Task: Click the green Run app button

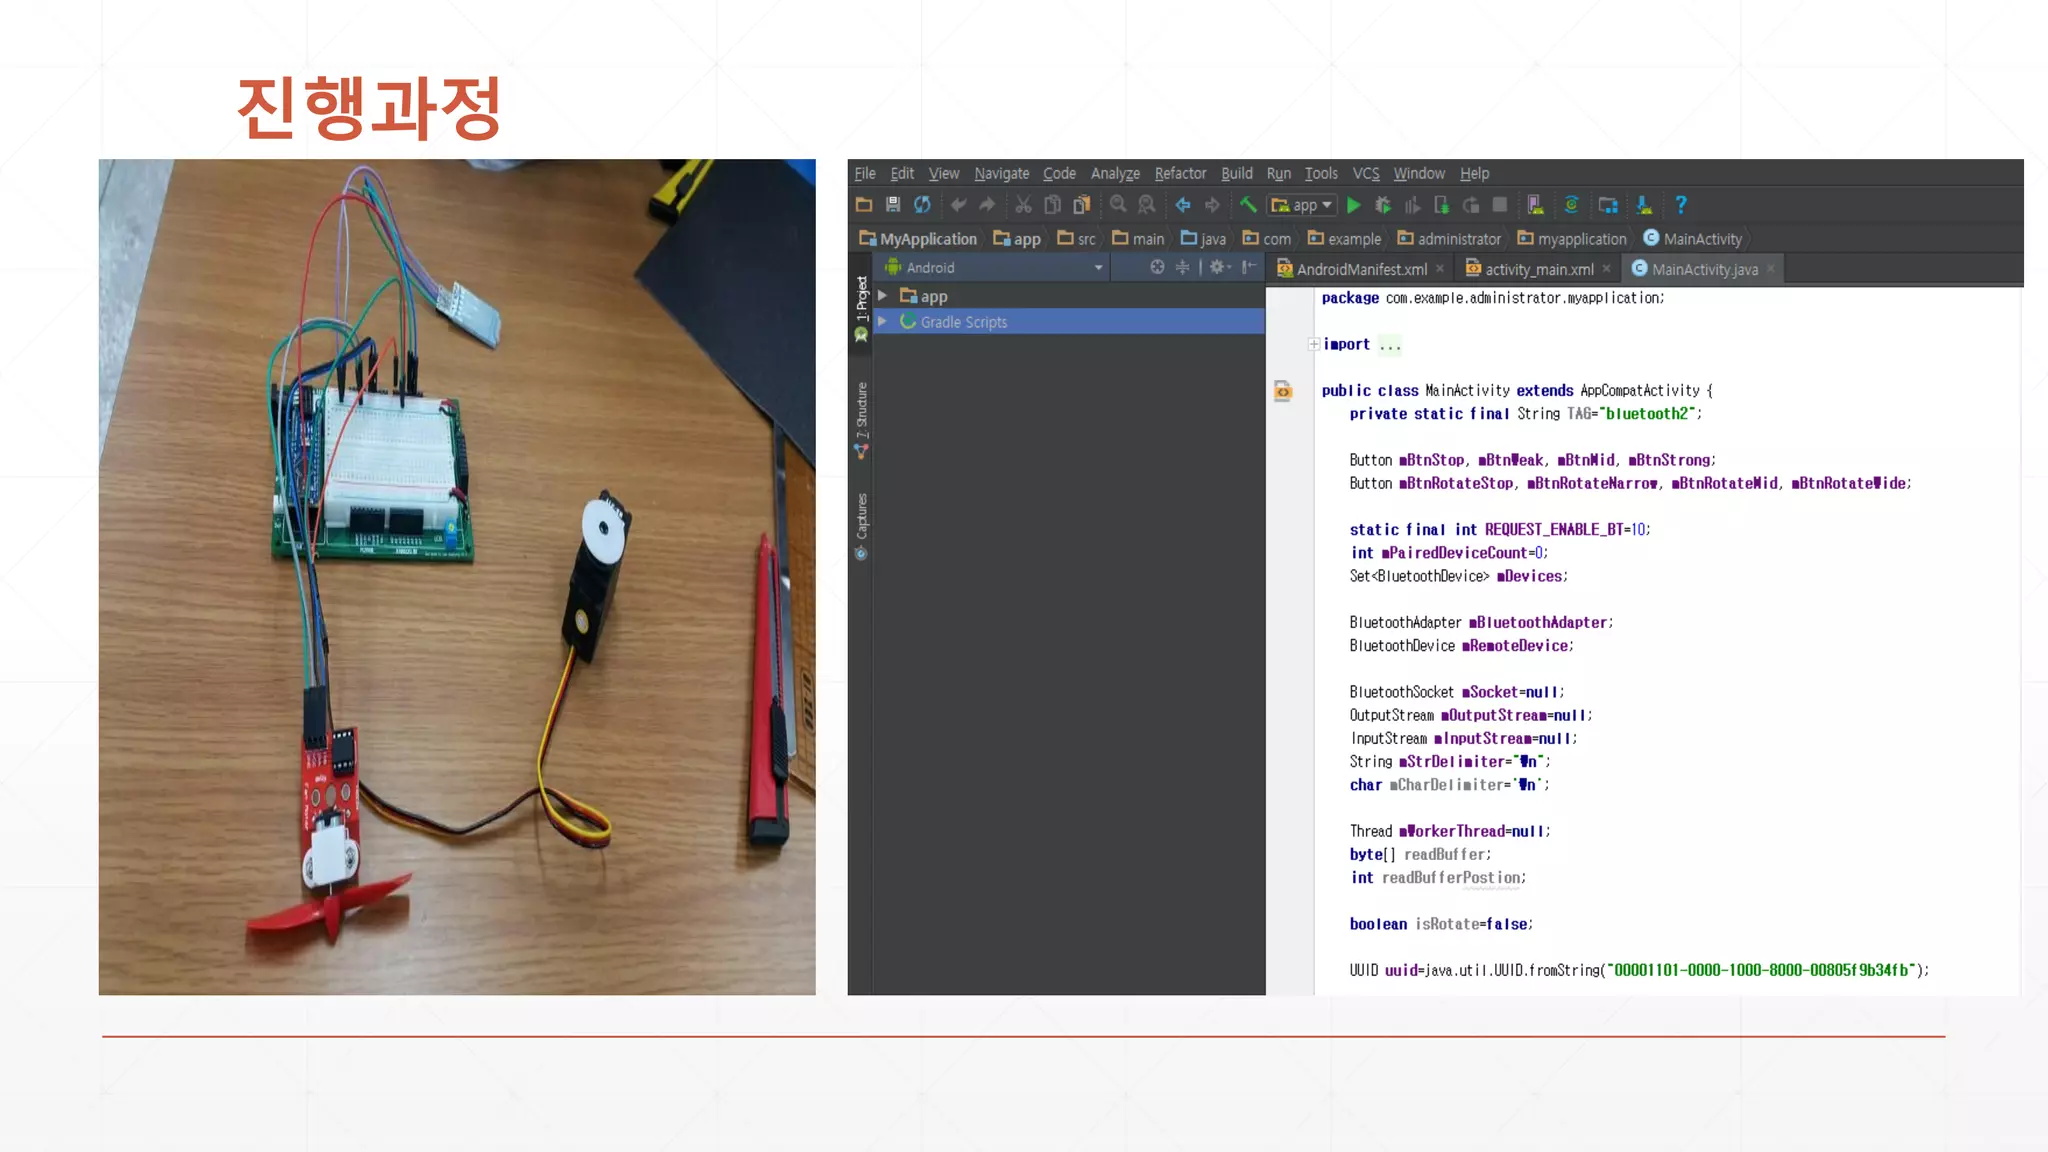Action: coord(1353,205)
